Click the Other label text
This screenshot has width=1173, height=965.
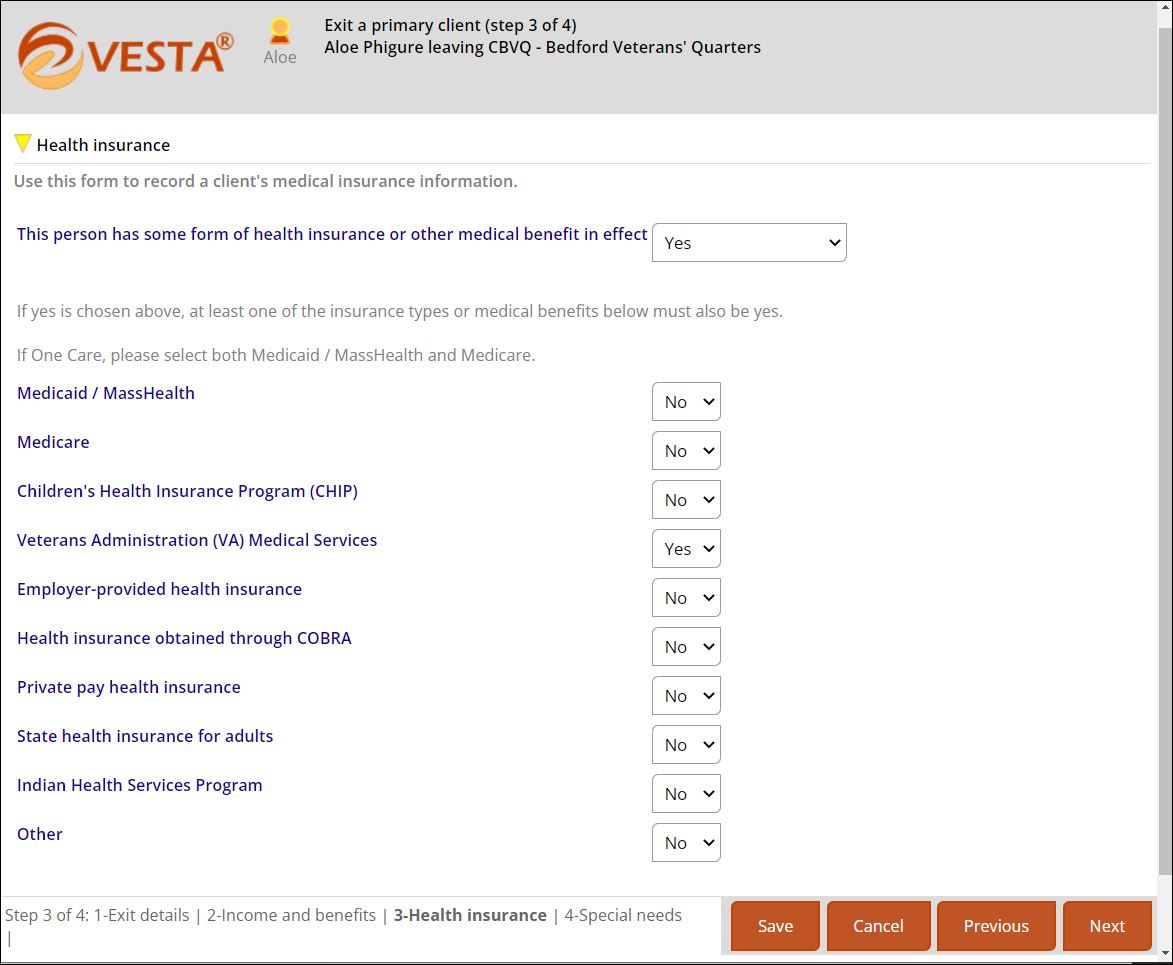(x=40, y=834)
